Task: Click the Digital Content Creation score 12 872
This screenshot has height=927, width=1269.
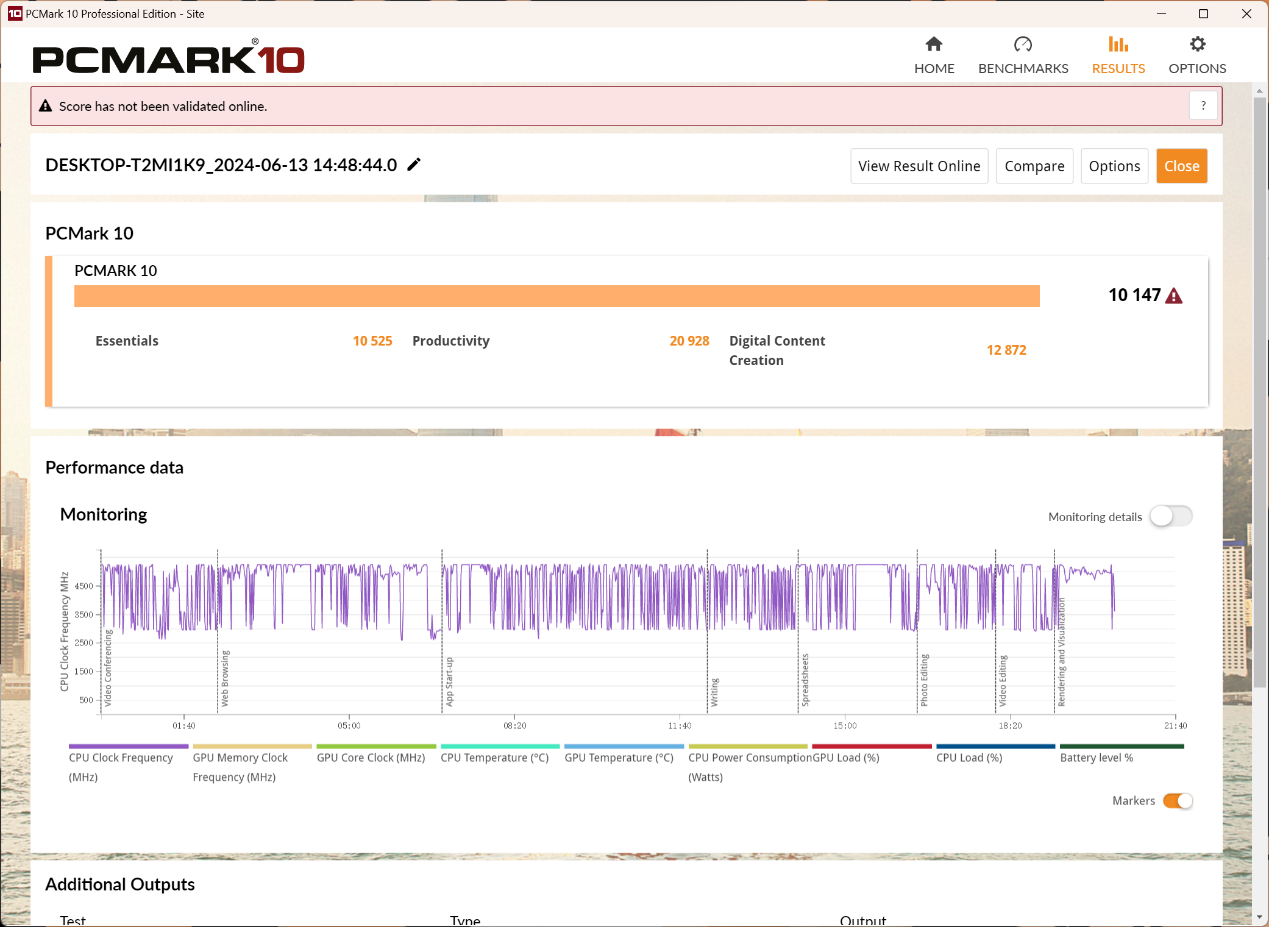Action: pyautogui.click(x=1006, y=350)
